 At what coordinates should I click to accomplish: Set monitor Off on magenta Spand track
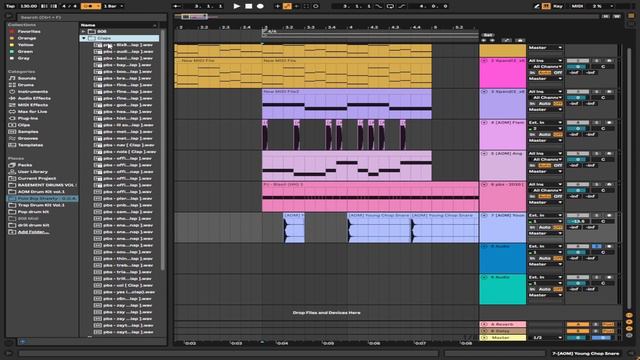tap(558, 73)
